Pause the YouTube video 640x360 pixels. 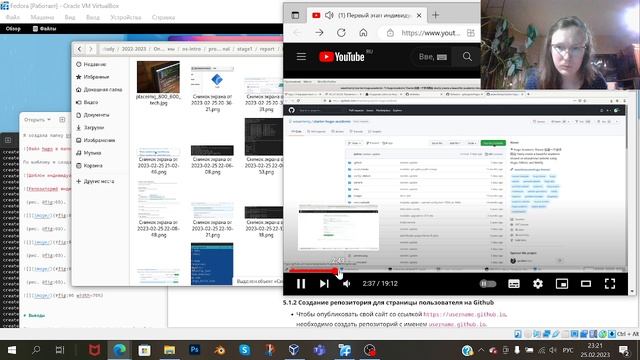point(301,284)
